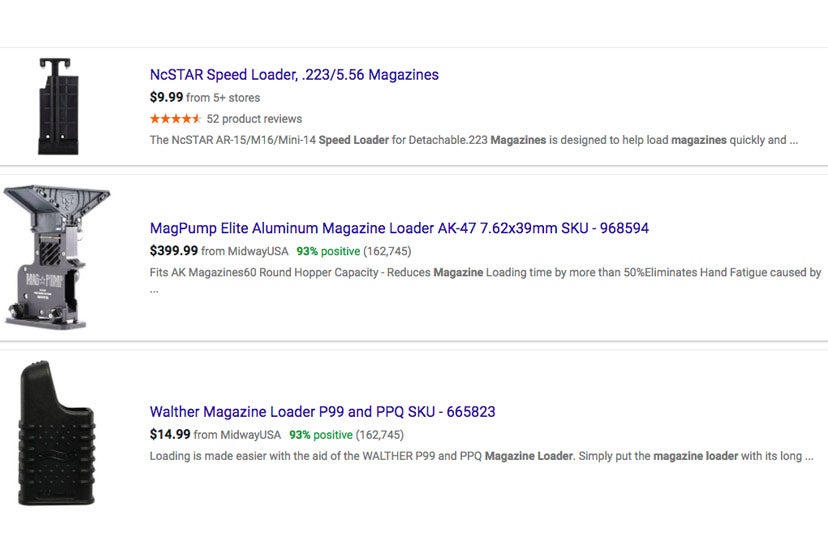The image size is (828, 552).
Task: Open the NcSTAR Speed Loader product link
Action: tap(294, 74)
